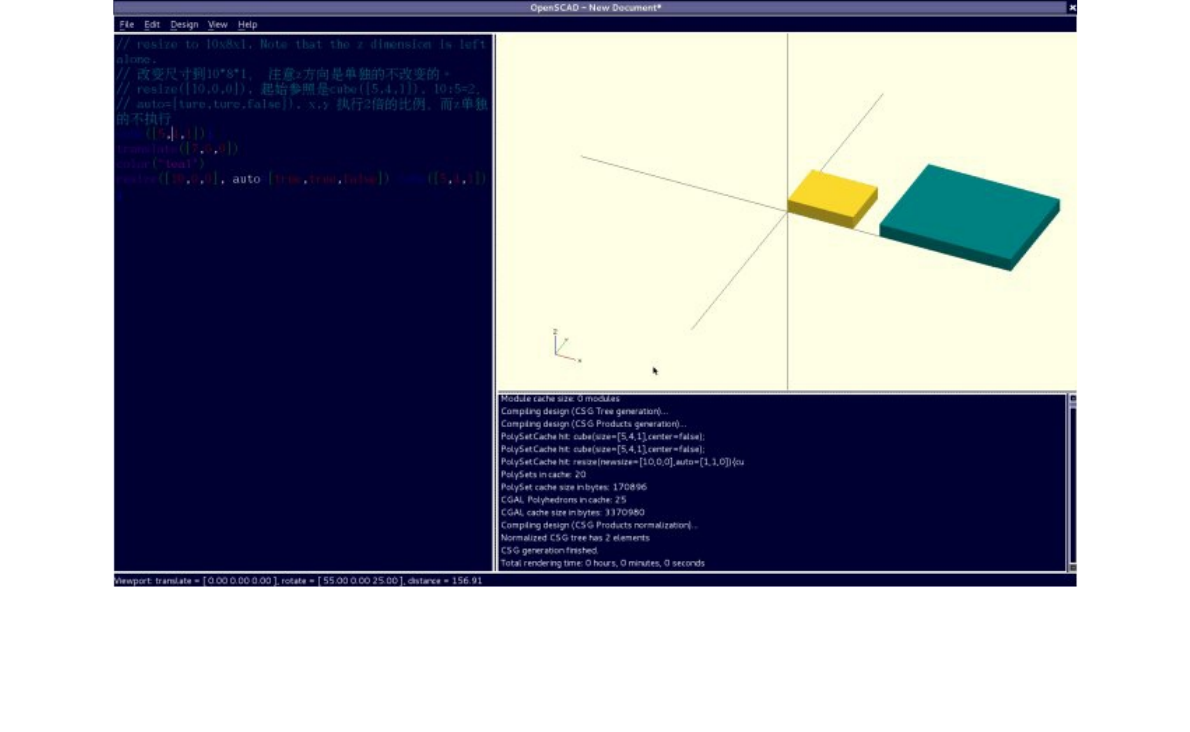Image resolution: width=1190 pixels, height=732 pixels.
Task: Click the 'translate([7,0,0])' code line
Action: point(177,149)
